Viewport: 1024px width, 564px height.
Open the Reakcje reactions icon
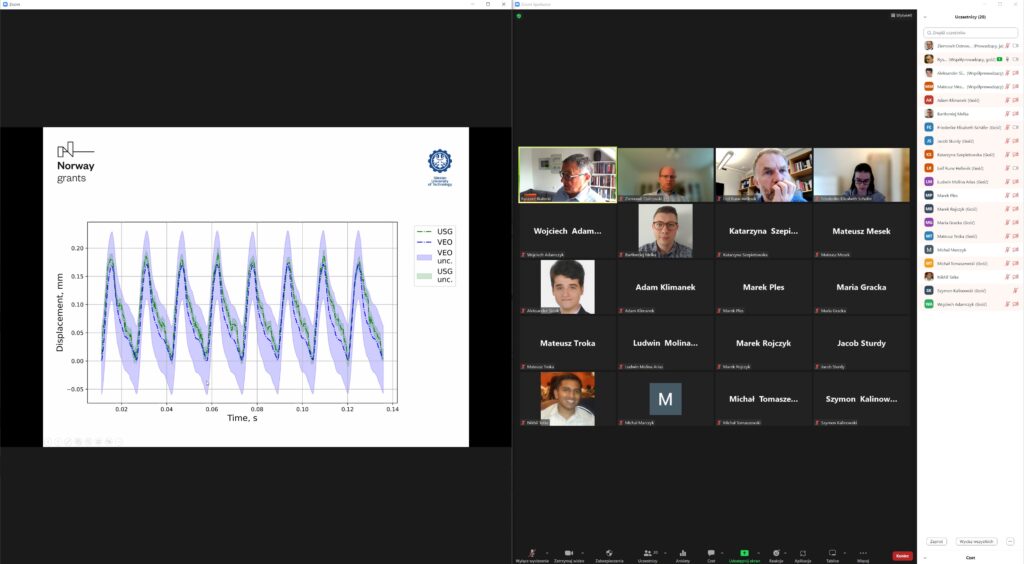coord(775,552)
